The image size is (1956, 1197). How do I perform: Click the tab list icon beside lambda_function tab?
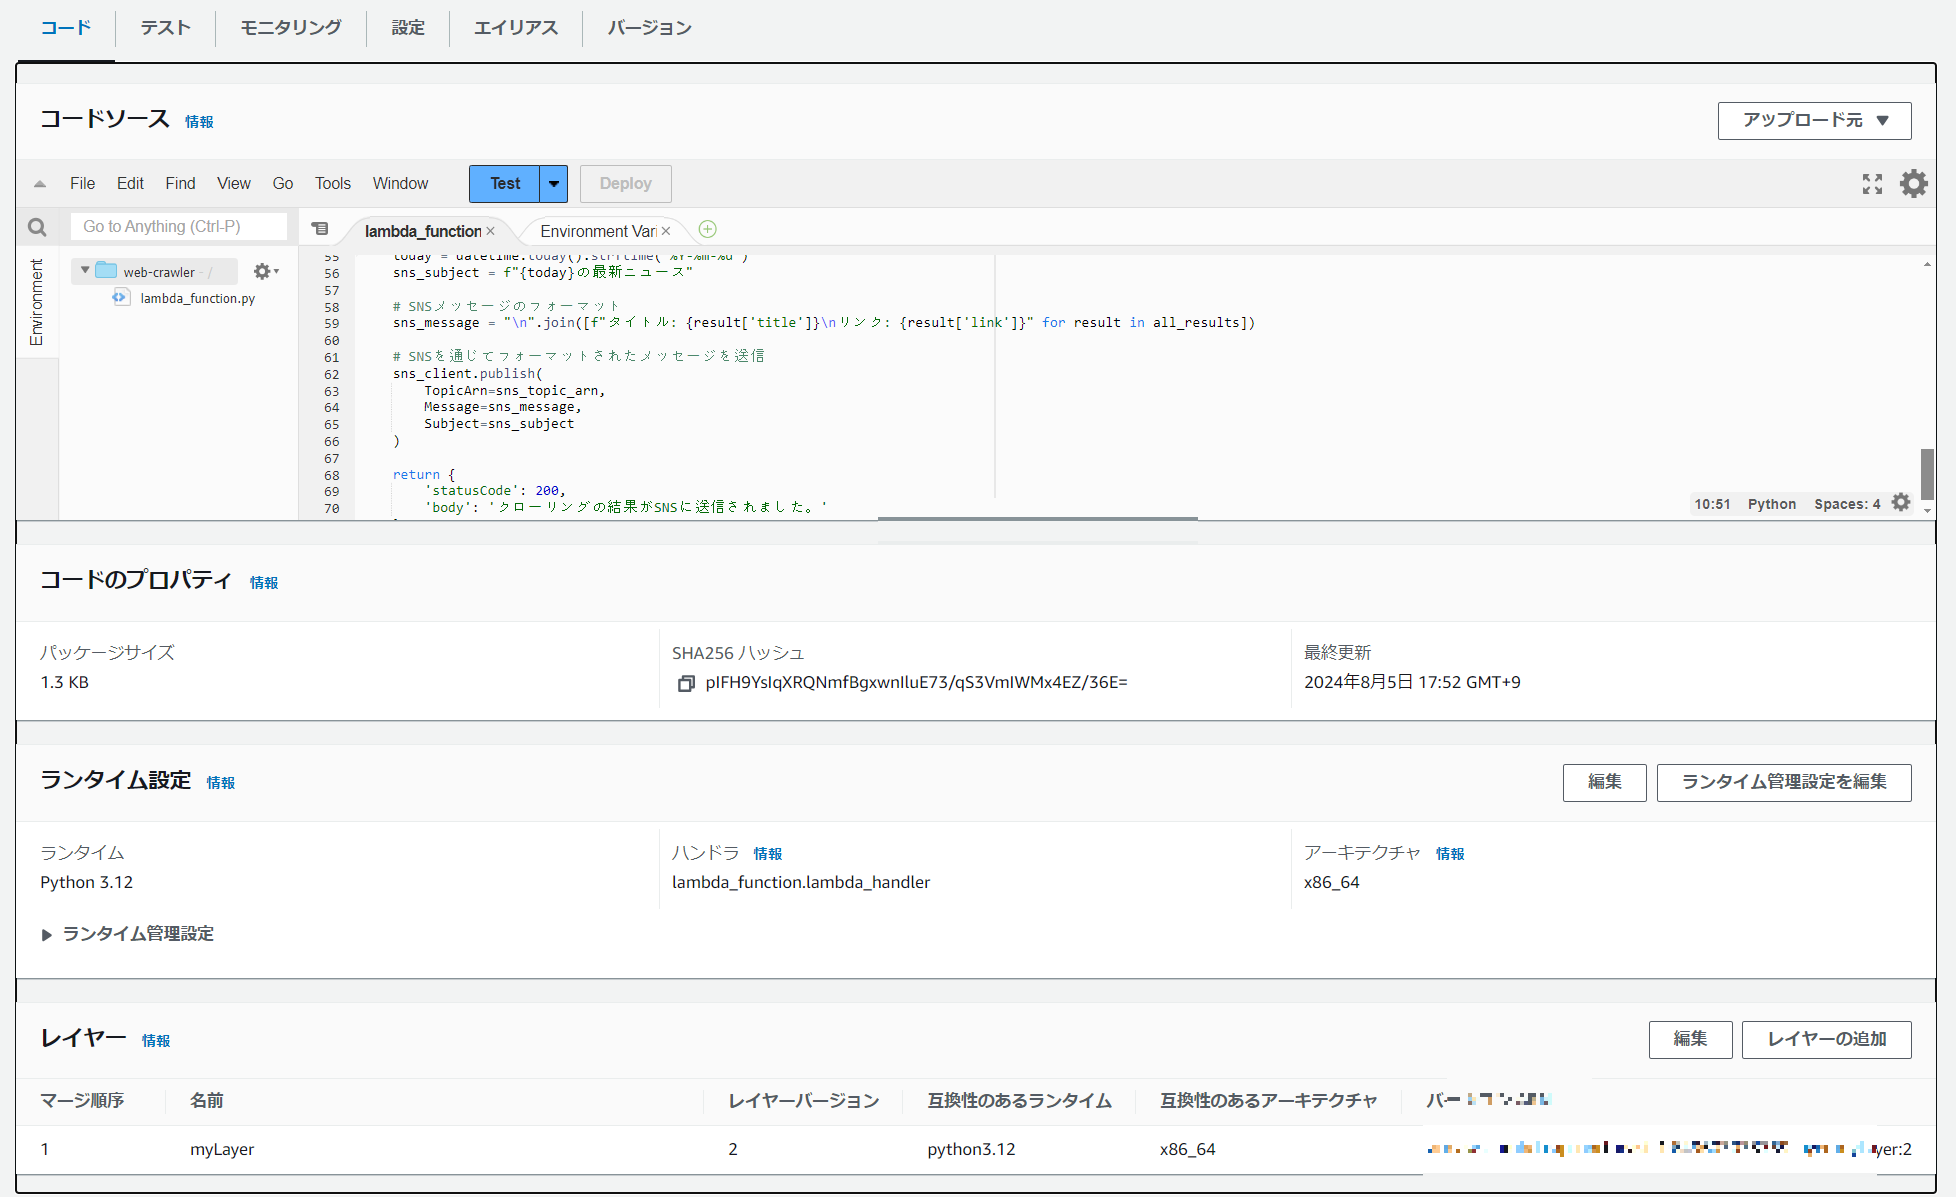pyautogui.click(x=320, y=229)
